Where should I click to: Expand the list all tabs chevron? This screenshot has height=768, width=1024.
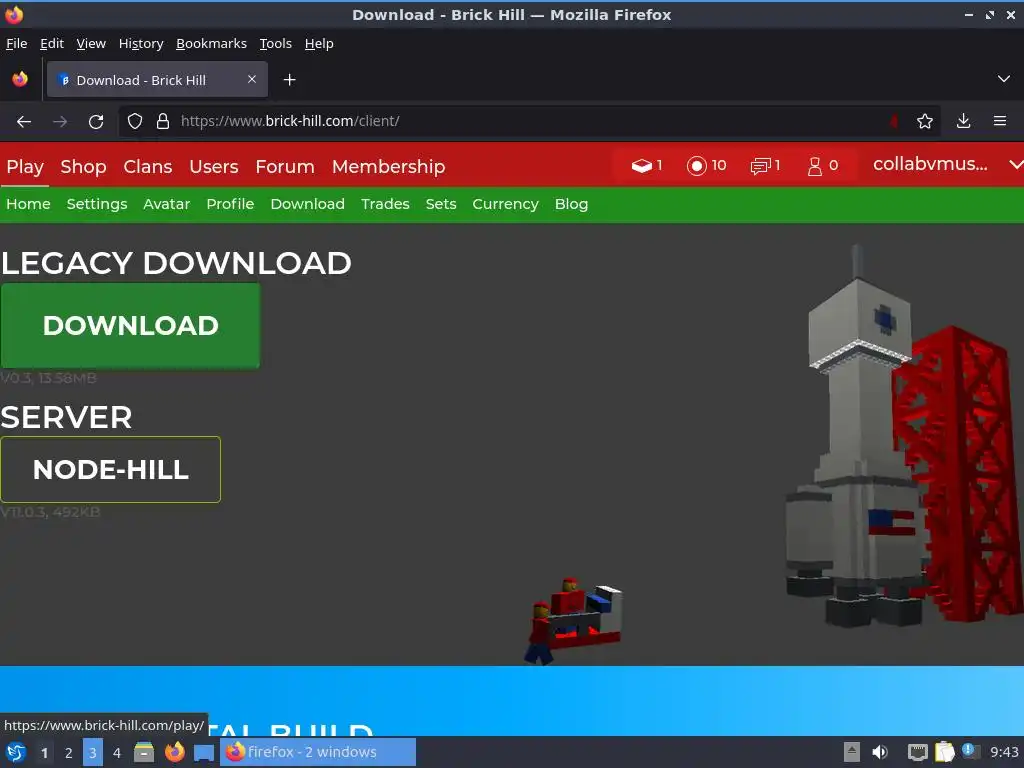tap(1004, 79)
